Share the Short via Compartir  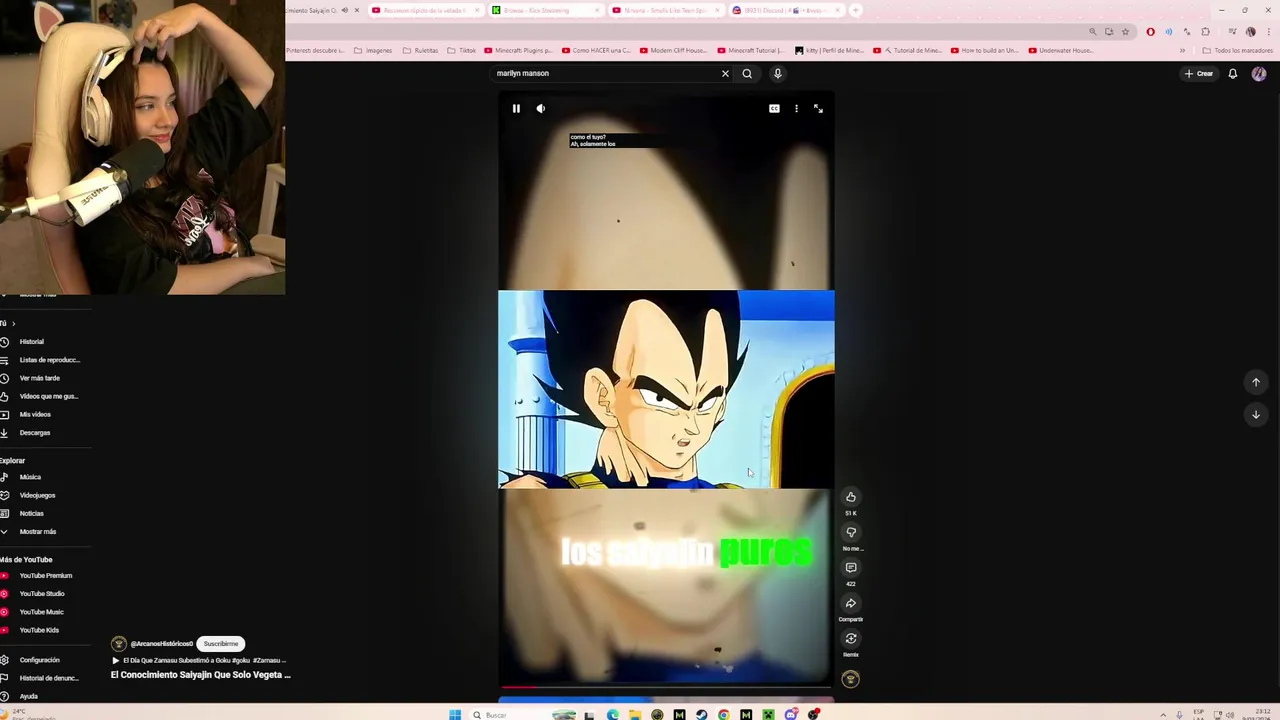[x=851, y=603]
